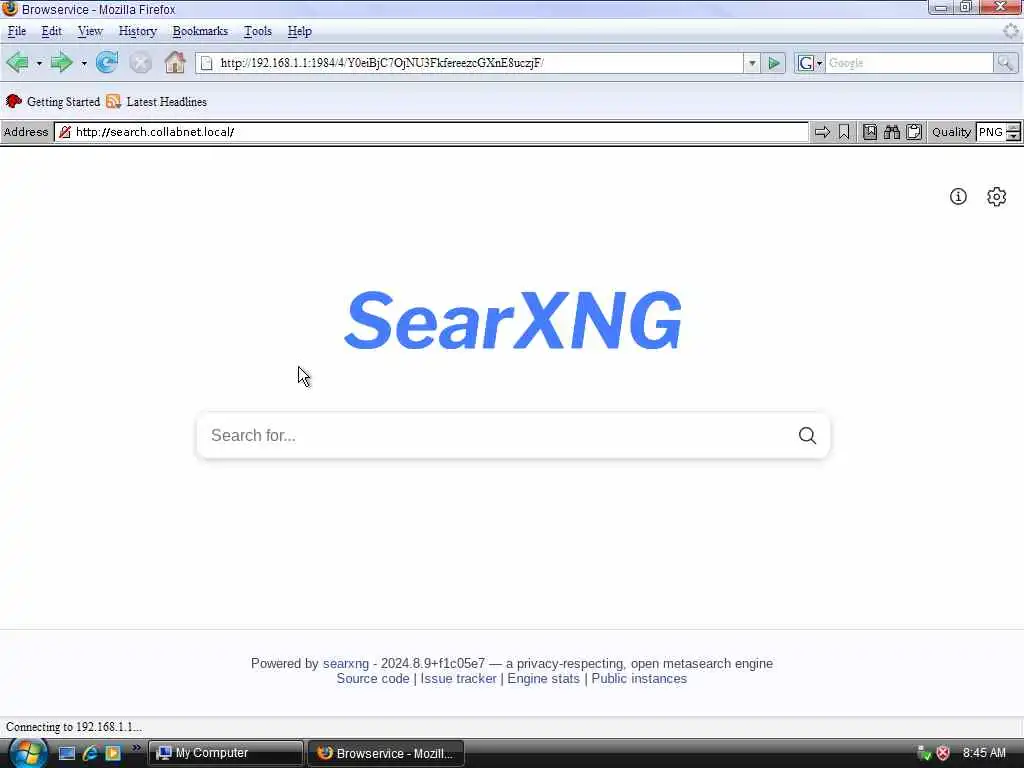
Task: Click the Browservice clipboard icon
Action: (x=914, y=132)
